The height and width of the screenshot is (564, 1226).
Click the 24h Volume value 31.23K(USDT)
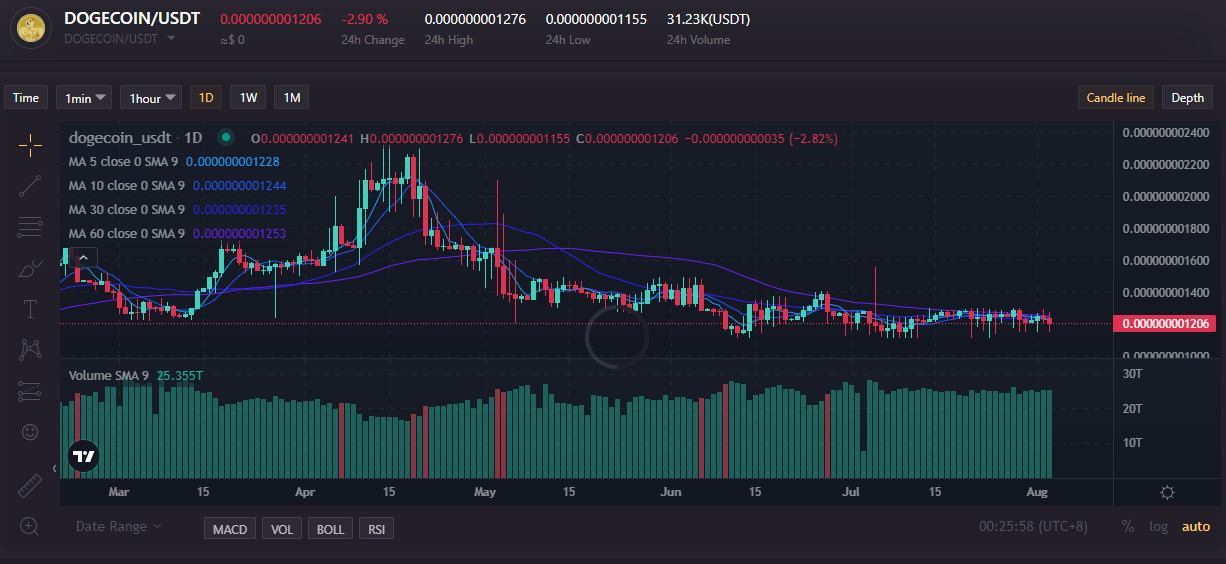point(708,19)
